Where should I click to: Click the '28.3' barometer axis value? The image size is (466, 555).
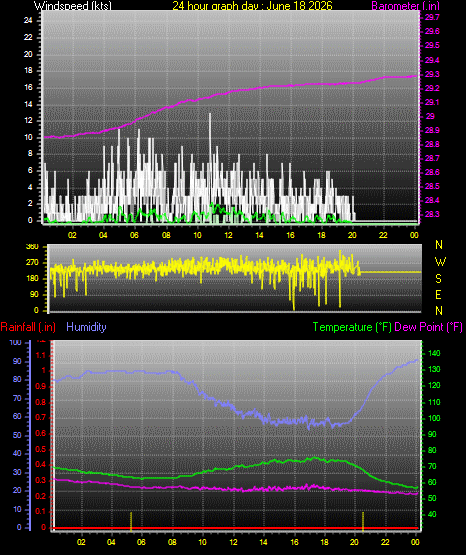[x=432, y=214]
